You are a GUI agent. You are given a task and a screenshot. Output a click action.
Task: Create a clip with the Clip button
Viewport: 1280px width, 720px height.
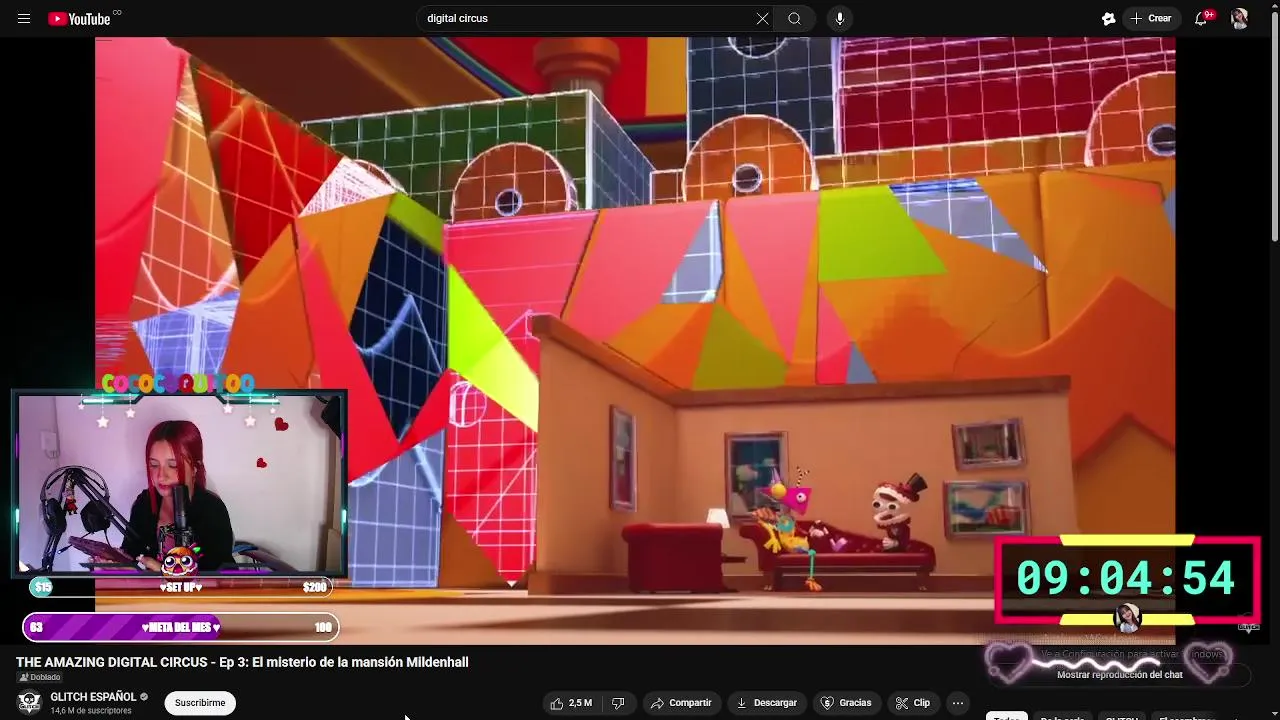coord(912,703)
